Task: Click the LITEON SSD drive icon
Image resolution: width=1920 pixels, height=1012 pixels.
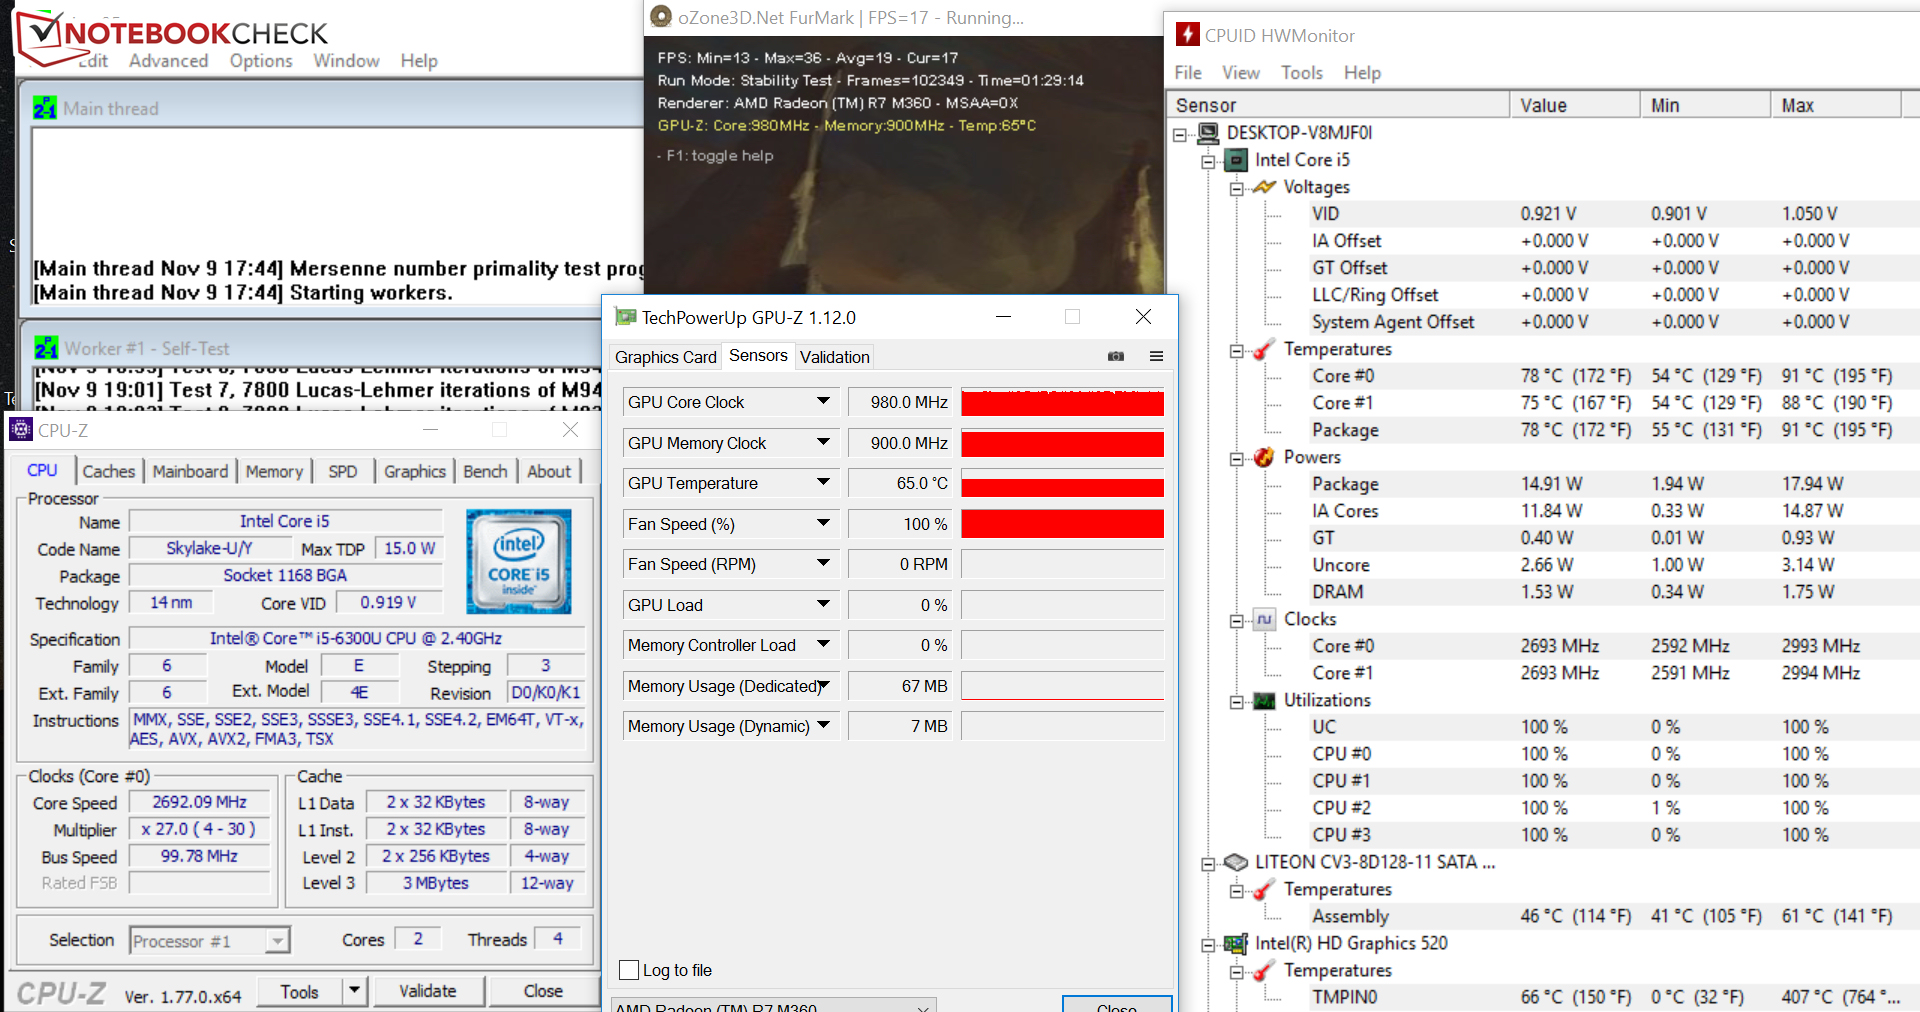Action: [1237, 862]
